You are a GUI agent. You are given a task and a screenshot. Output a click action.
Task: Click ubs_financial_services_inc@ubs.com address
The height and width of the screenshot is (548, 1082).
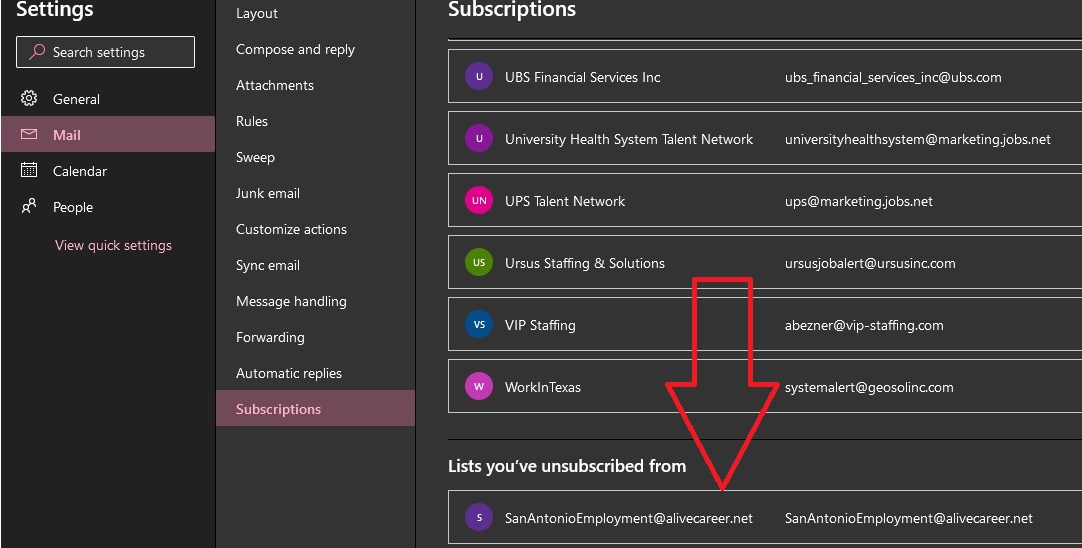(x=893, y=77)
